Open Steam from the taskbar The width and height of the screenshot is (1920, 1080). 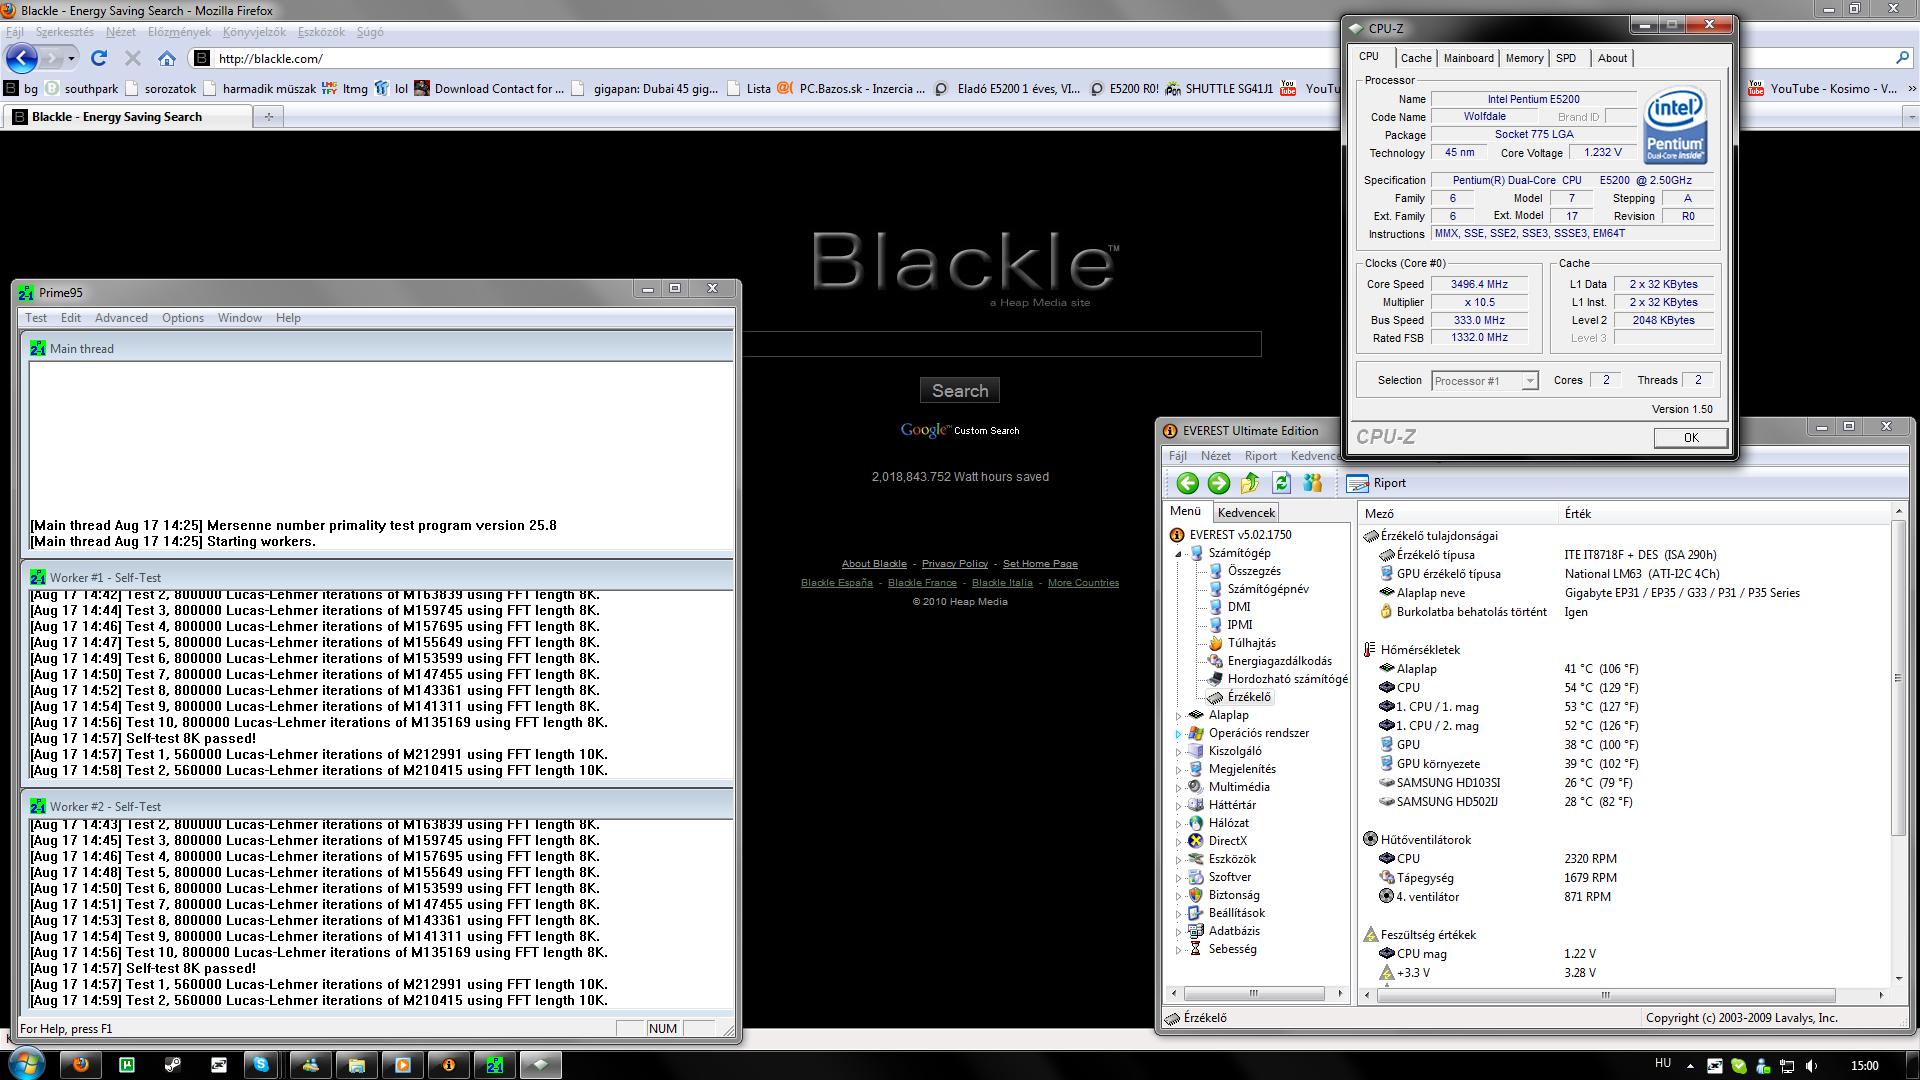pyautogui.click(x=173, y=1065)
